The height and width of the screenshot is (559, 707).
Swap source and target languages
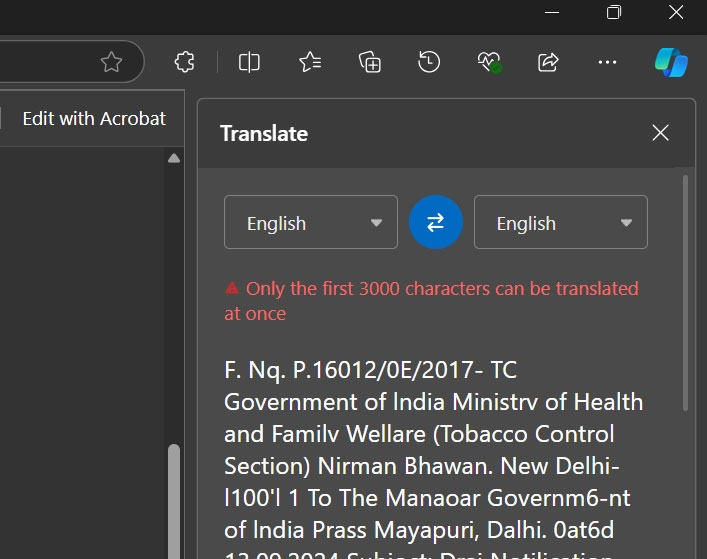(436, 222)
